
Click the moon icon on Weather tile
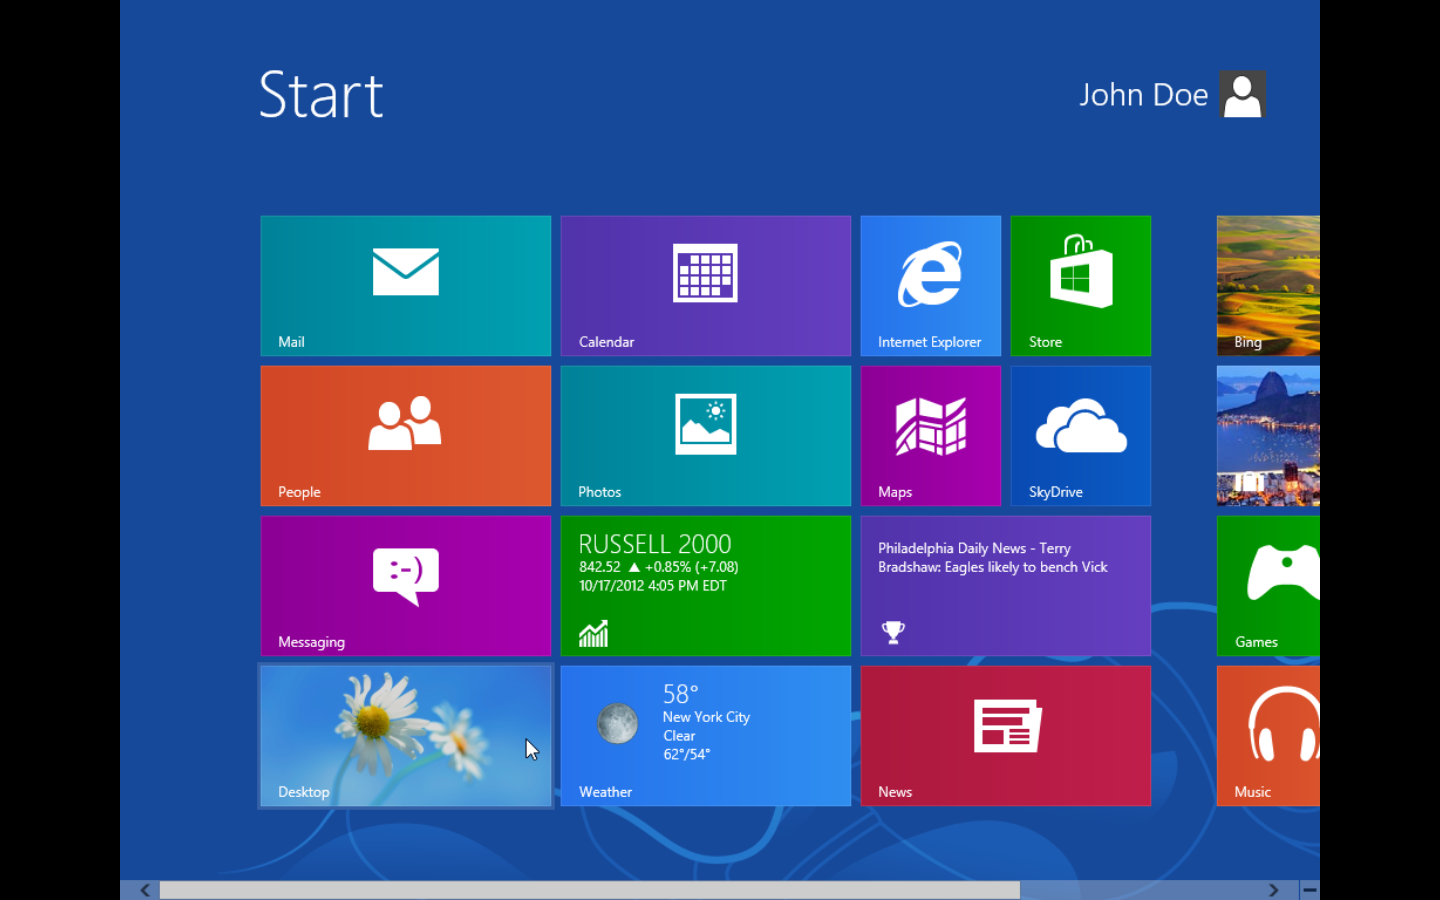click(x=617, y=723)
